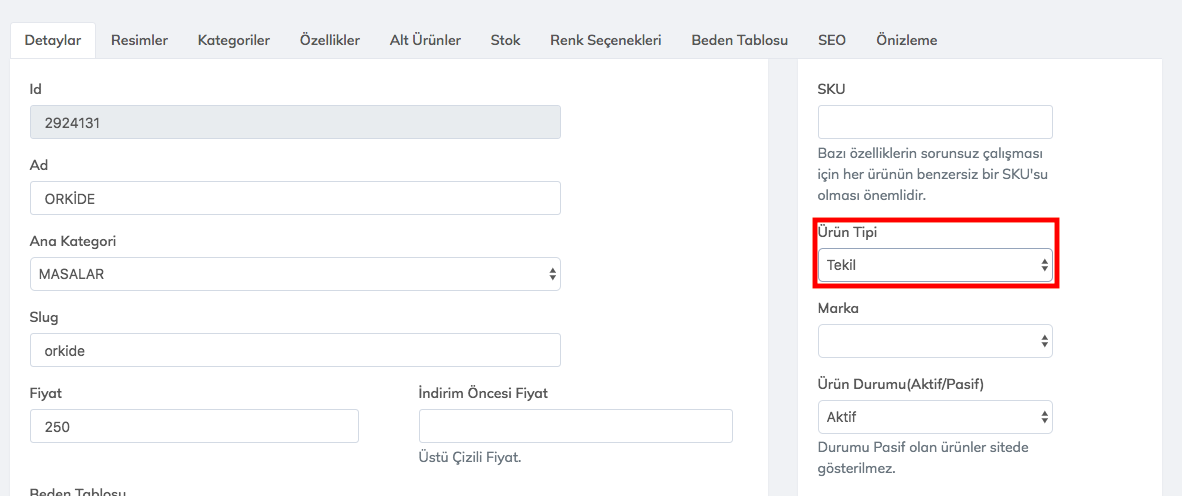
Task: Select the Detaylar tab
Action: click(x=52, y=40)
